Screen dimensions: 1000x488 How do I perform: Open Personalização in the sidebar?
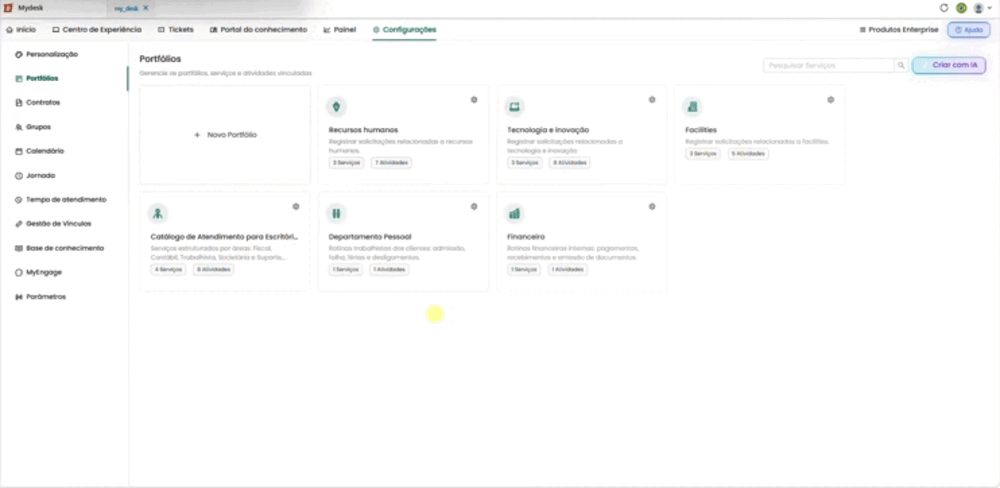(47, 55)
